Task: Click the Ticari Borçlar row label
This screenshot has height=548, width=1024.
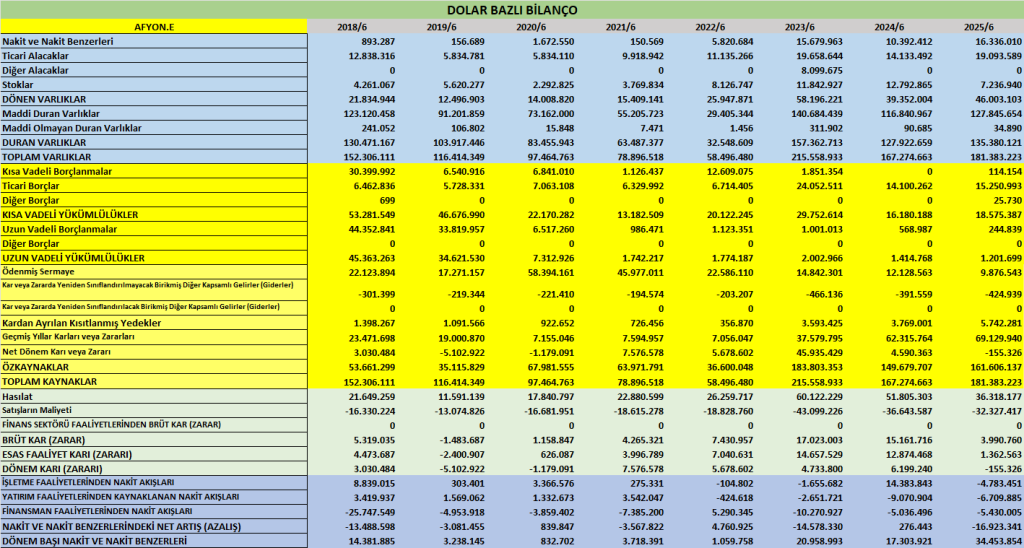Action: [x=31, y=185]
